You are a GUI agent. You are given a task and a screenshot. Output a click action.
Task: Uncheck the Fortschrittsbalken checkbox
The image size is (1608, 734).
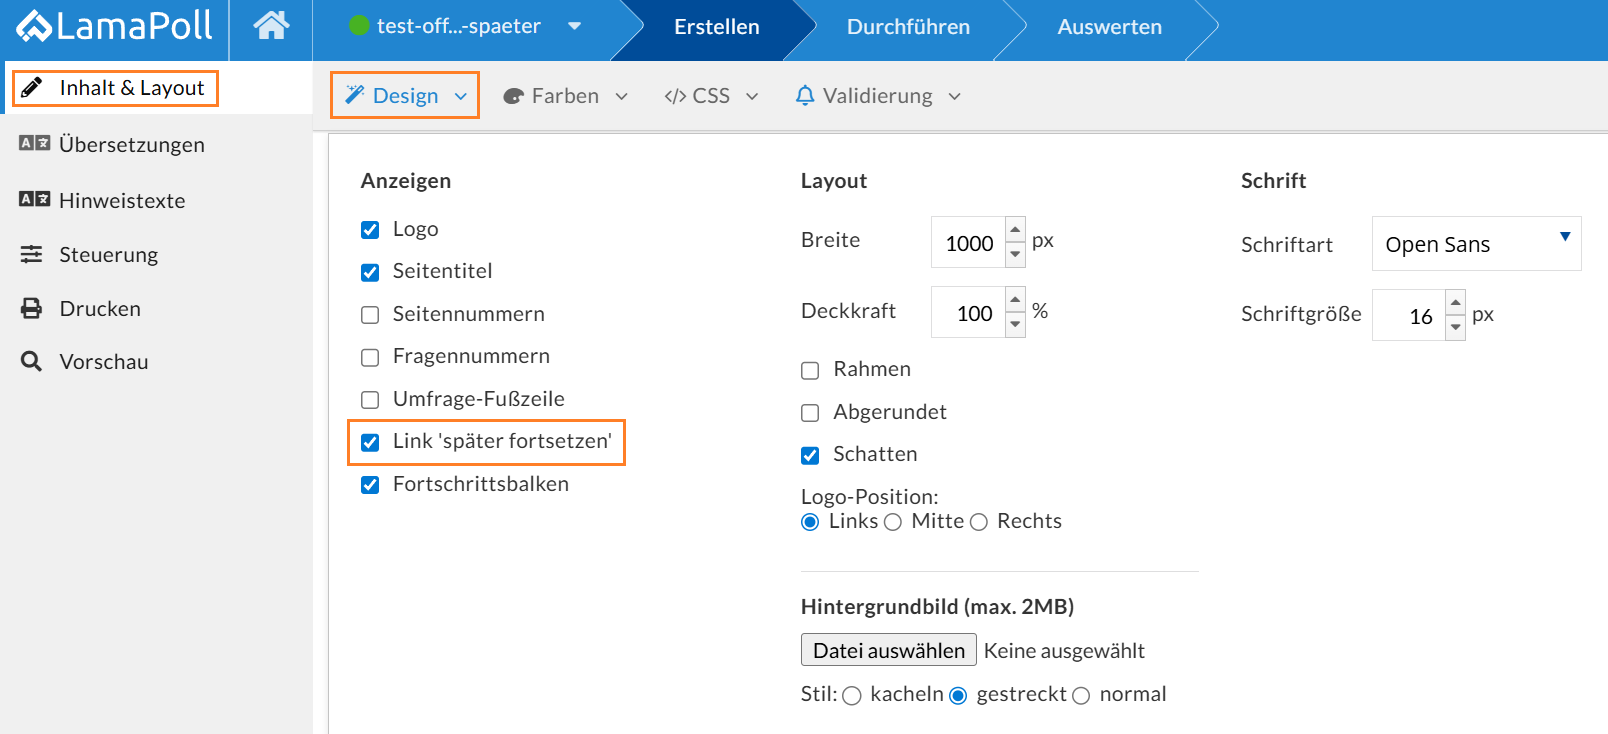[370, 485]
